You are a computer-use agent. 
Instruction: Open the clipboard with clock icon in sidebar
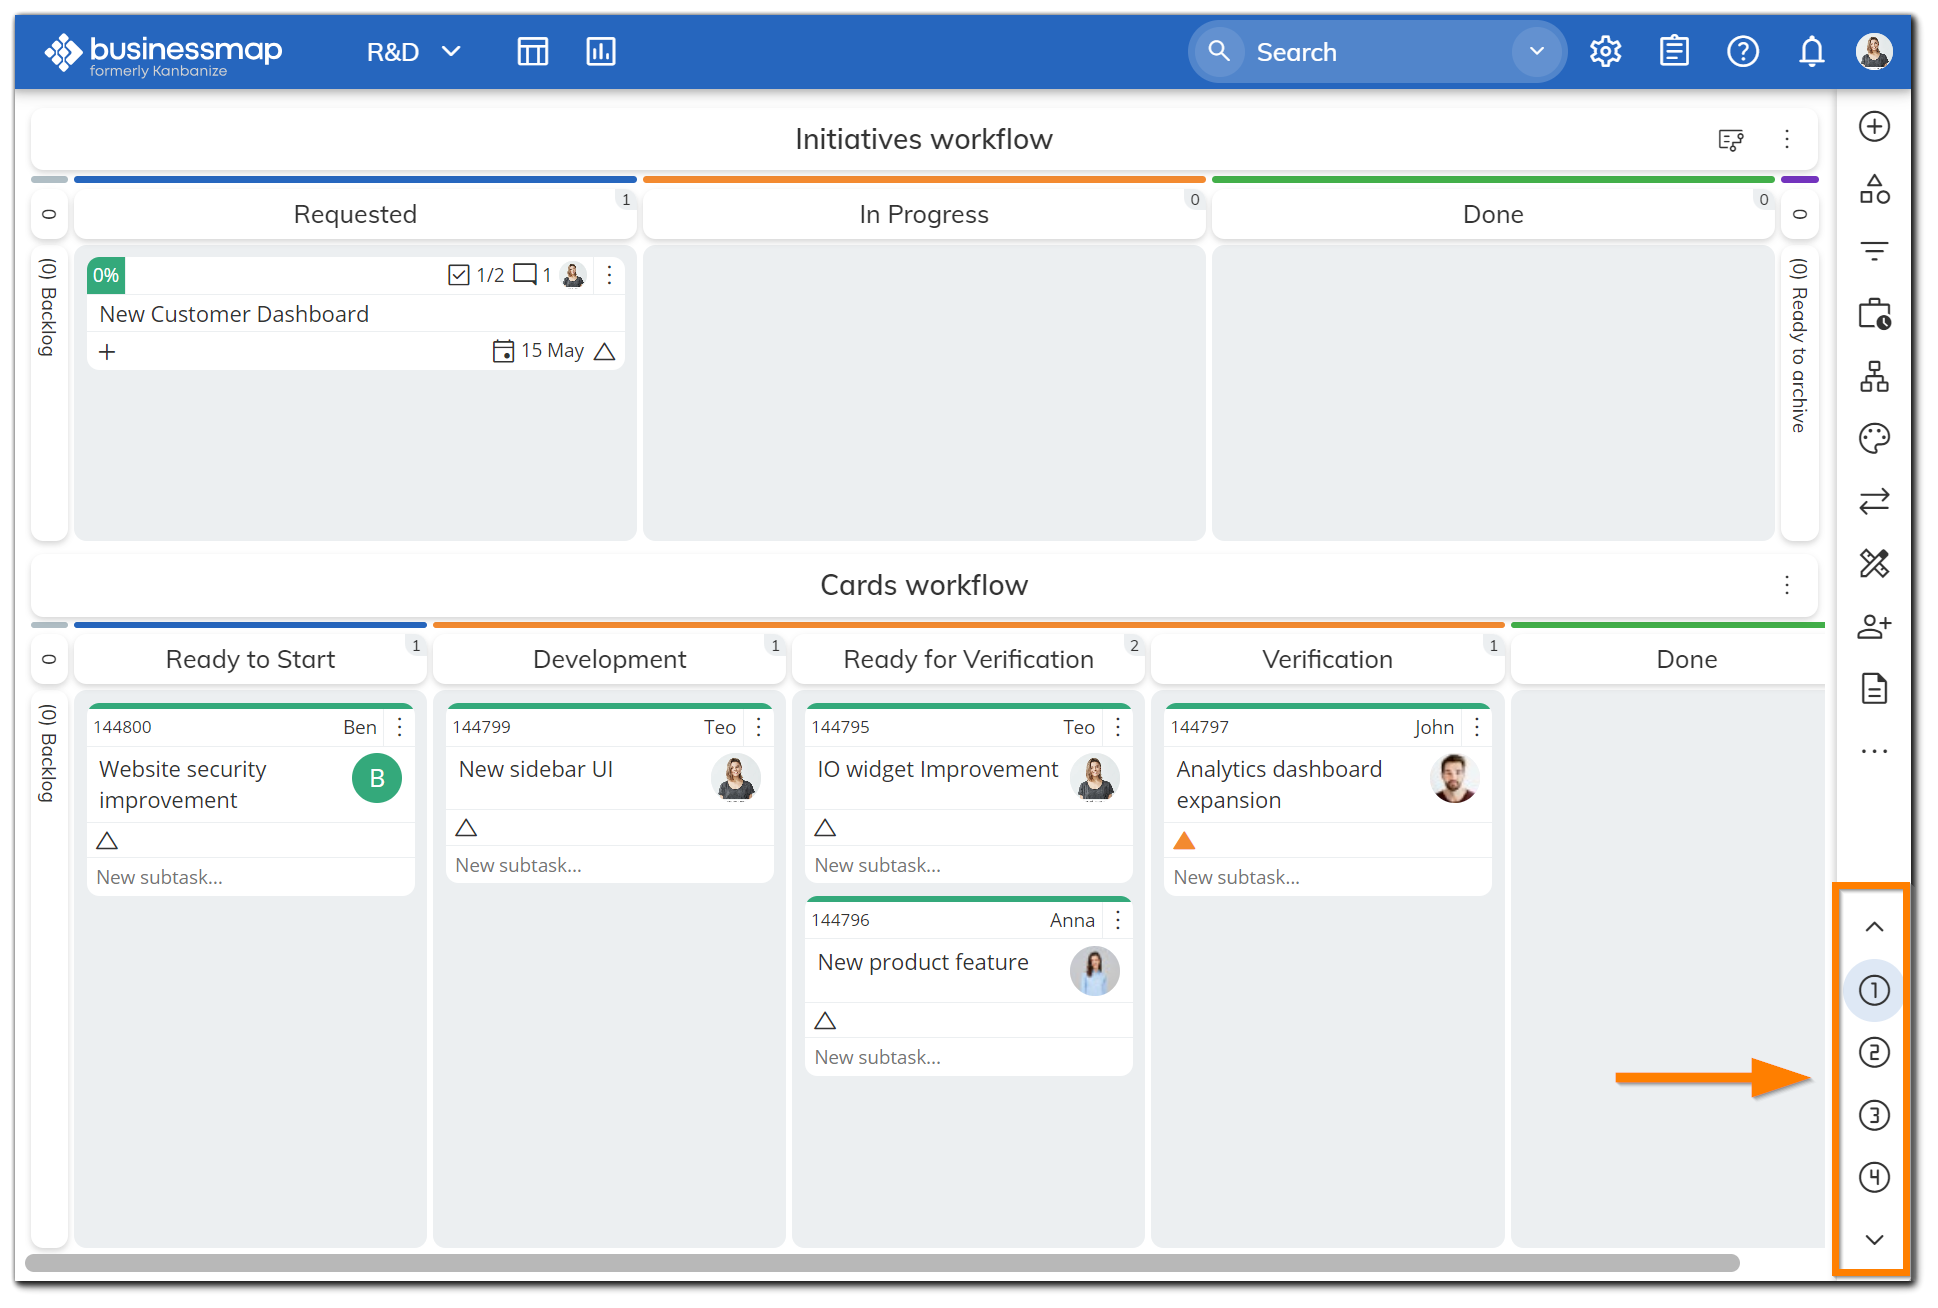[x=1874, y=314]
